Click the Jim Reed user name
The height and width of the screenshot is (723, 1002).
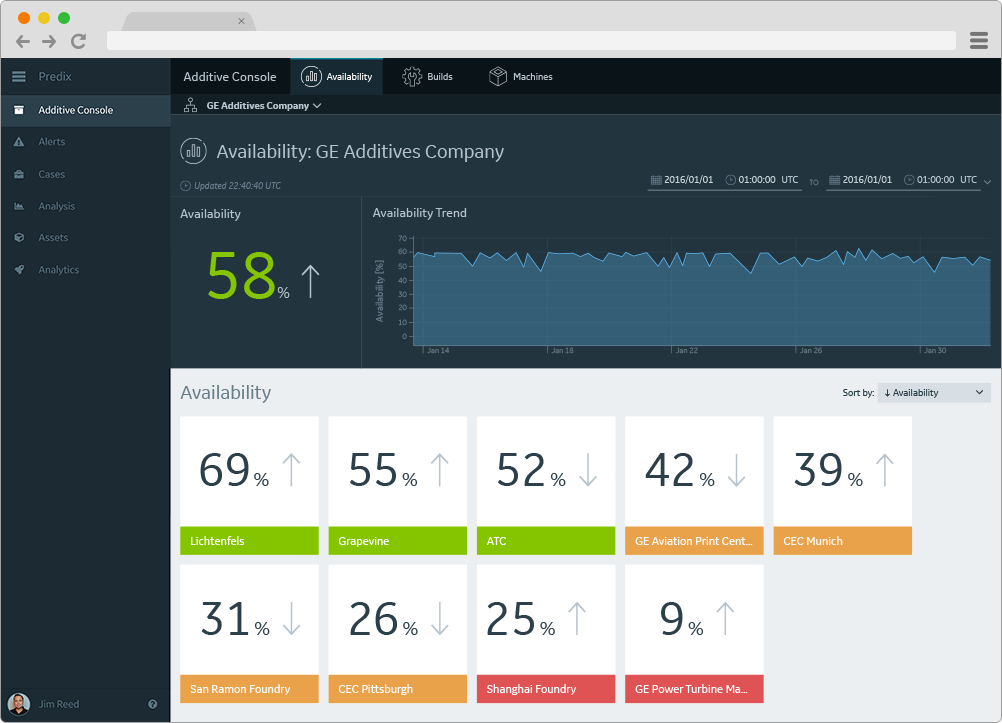[59, 704]
